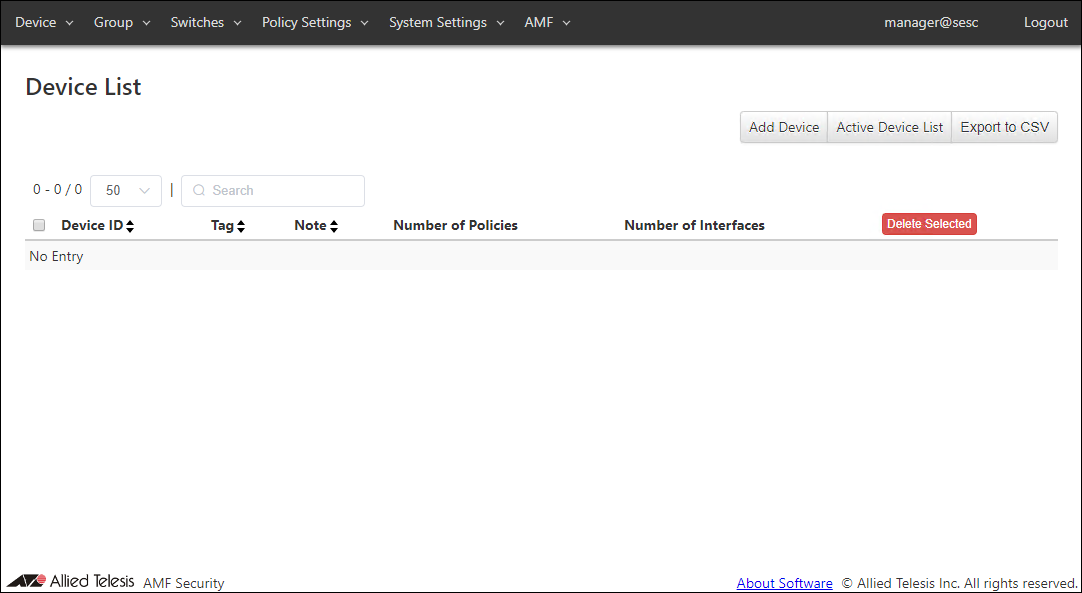Click the Allied Telesis logo

pyautogui.click(x=70, y=581)
